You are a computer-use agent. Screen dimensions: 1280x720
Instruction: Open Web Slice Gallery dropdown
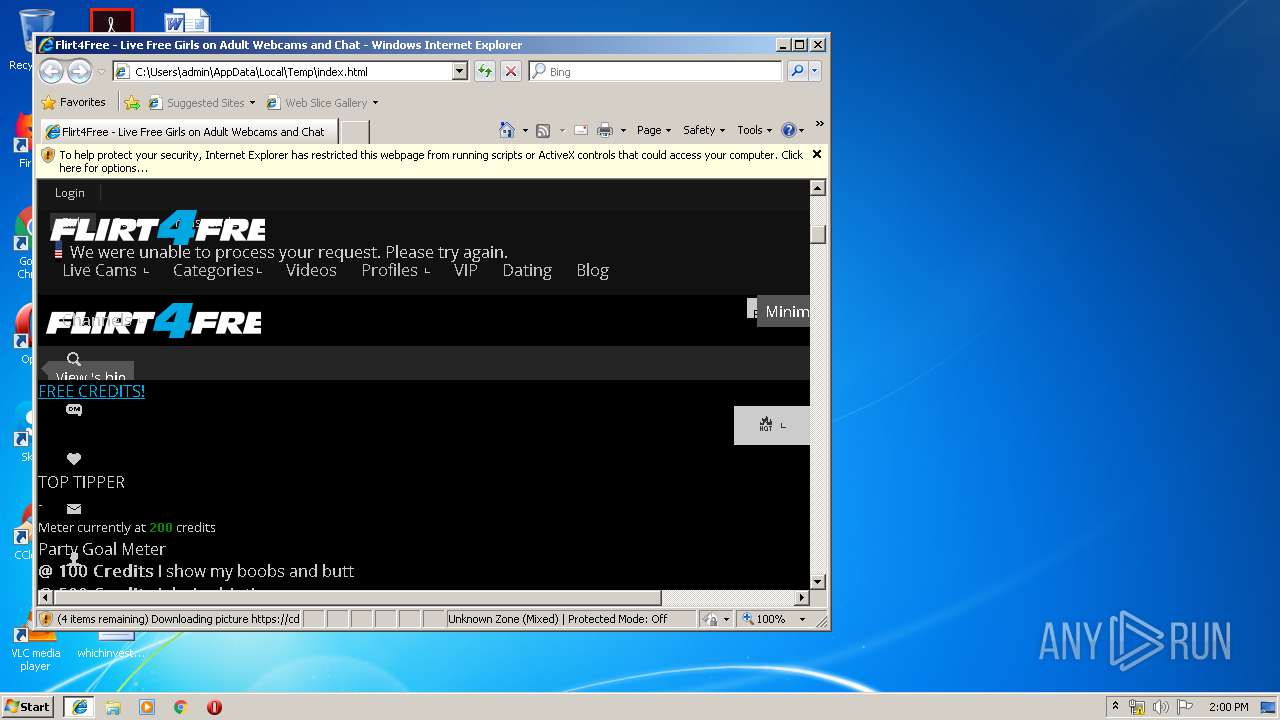pos(376,102)
